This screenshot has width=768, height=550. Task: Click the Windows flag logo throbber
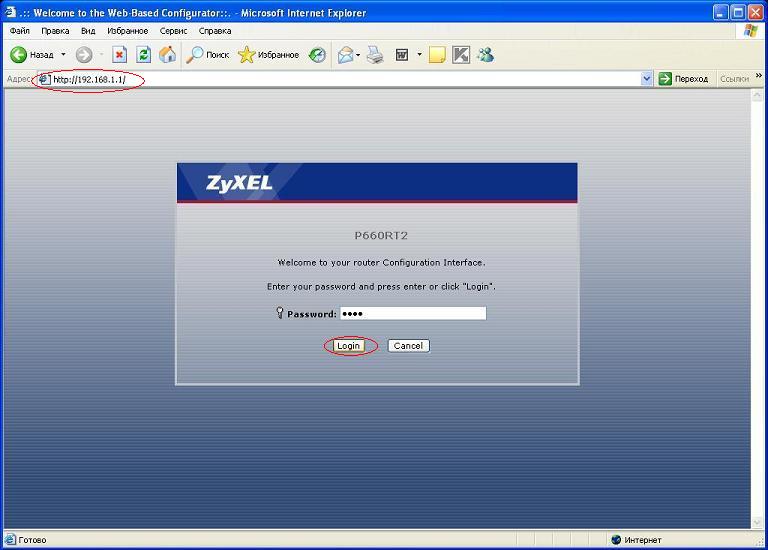(750, 31)
